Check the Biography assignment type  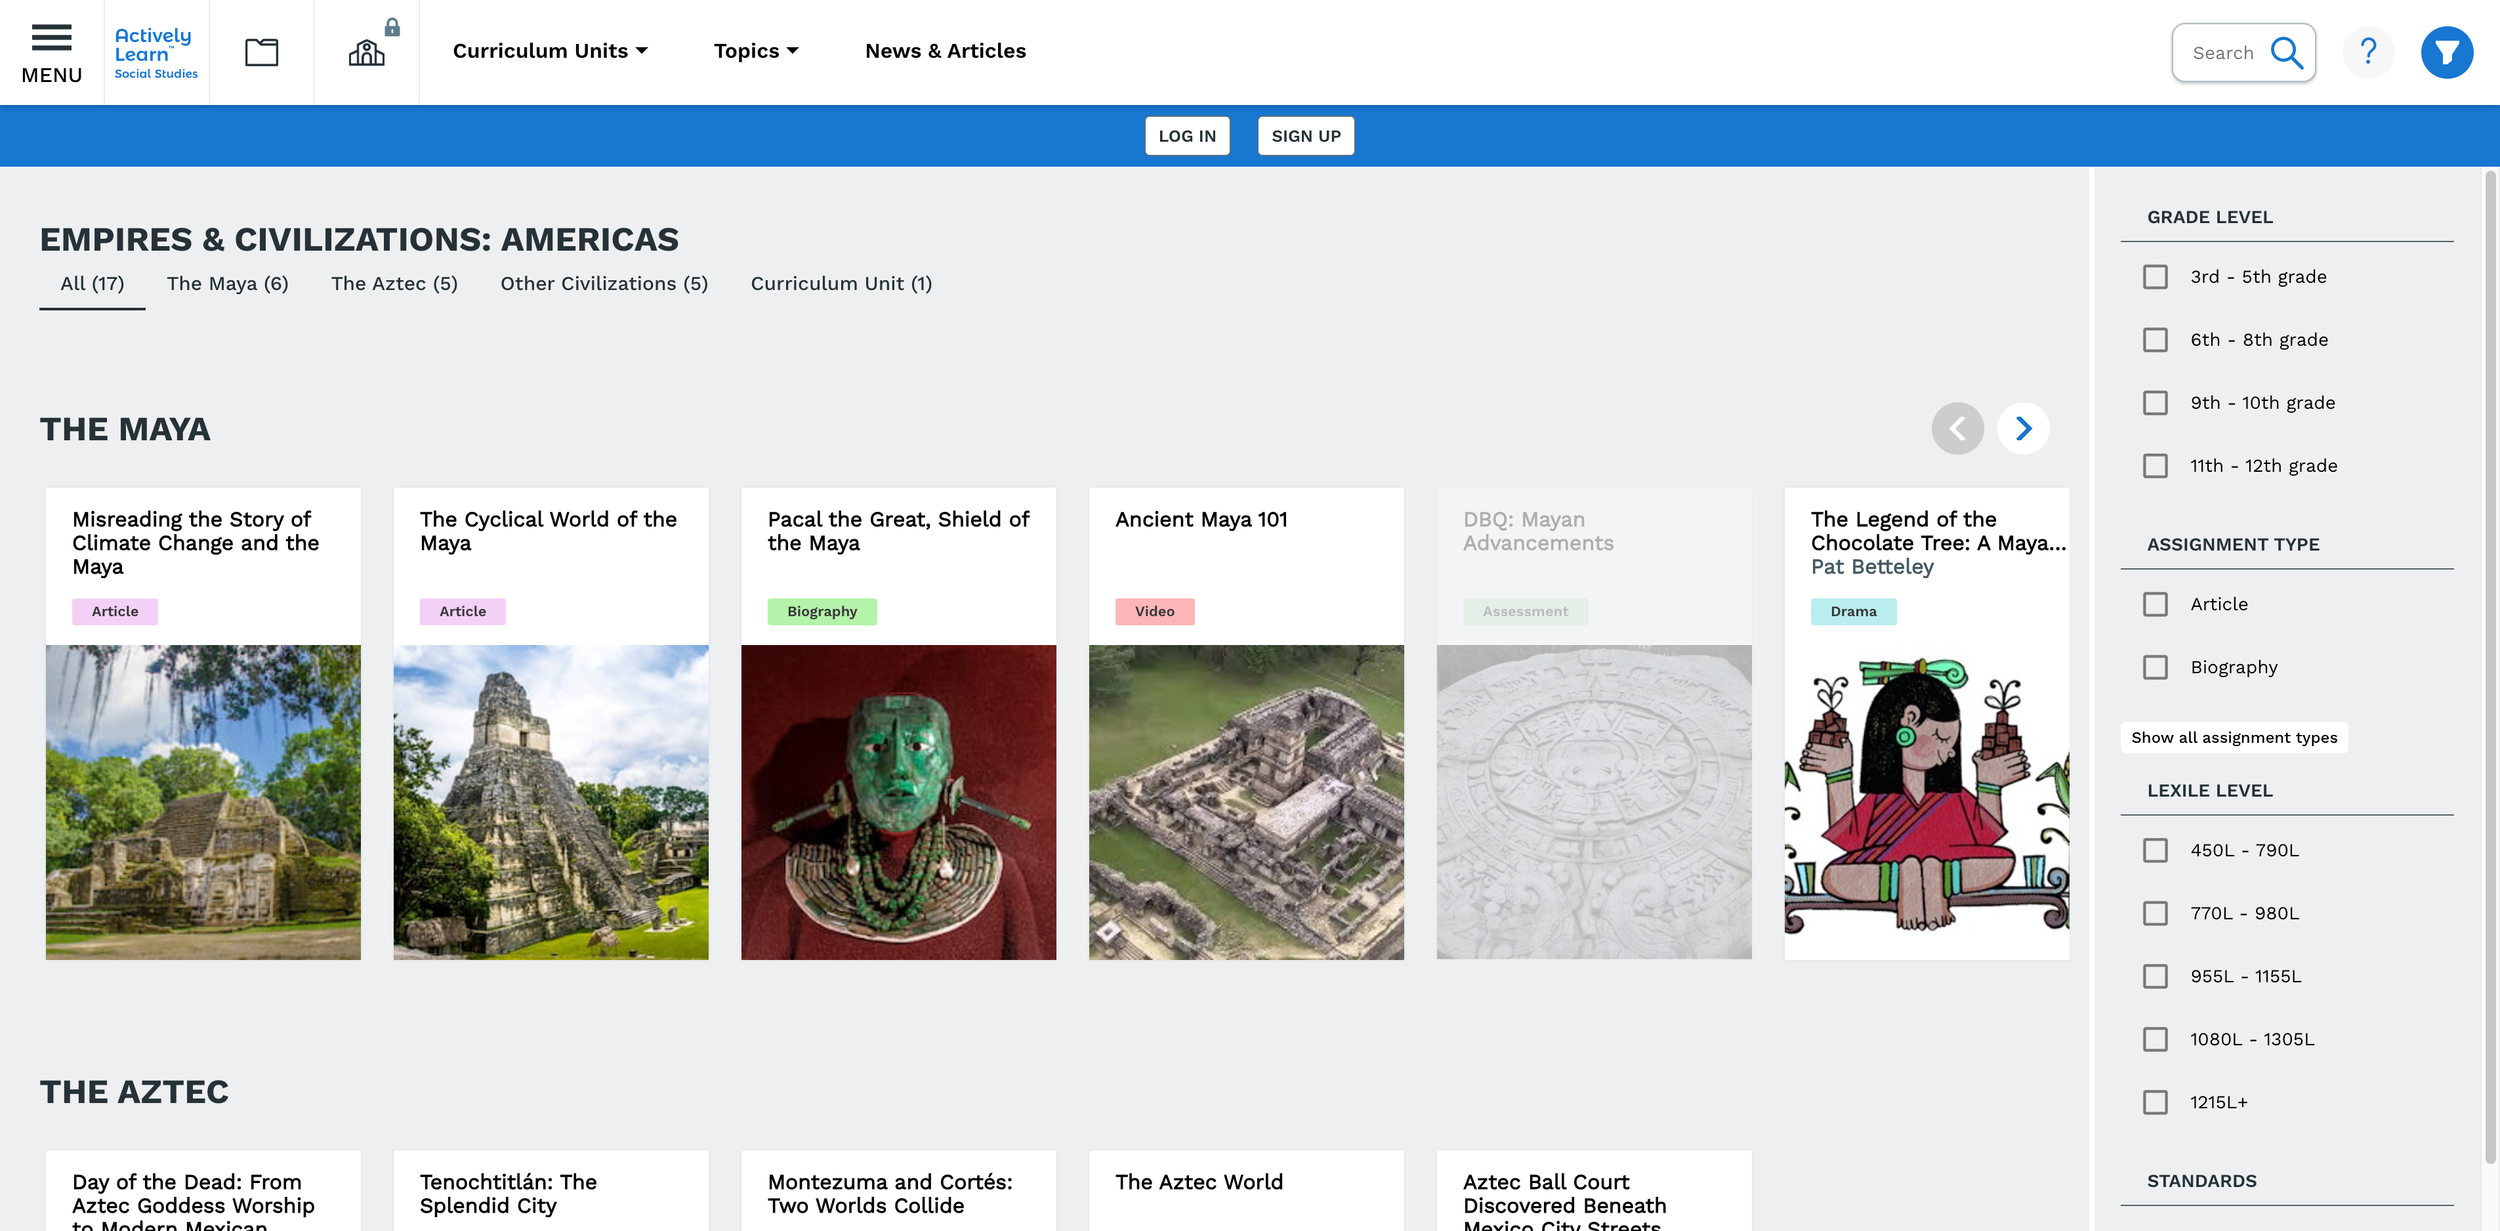2155,667
